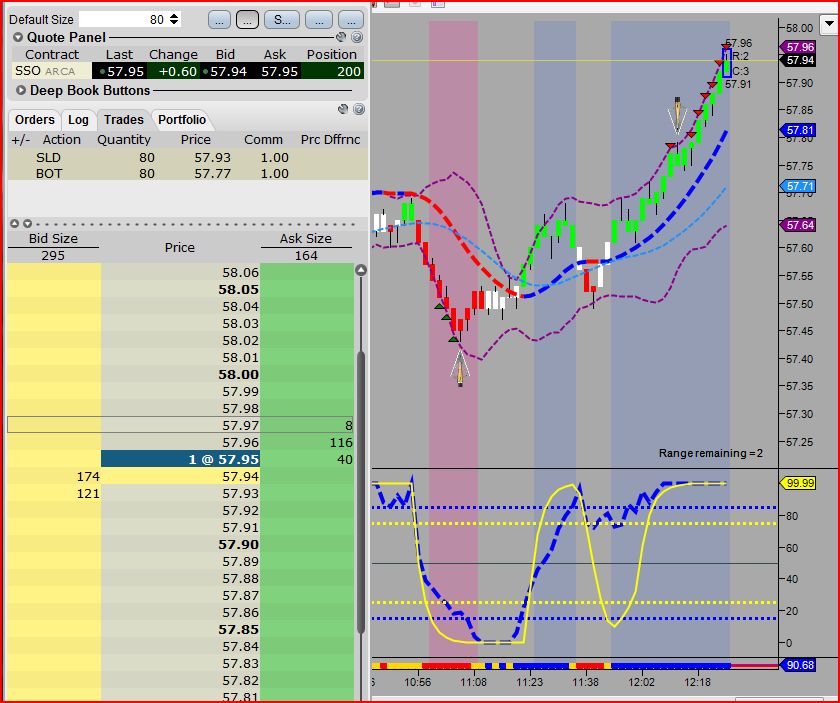Adjust Default Size spinner arrows

point(174,19)
